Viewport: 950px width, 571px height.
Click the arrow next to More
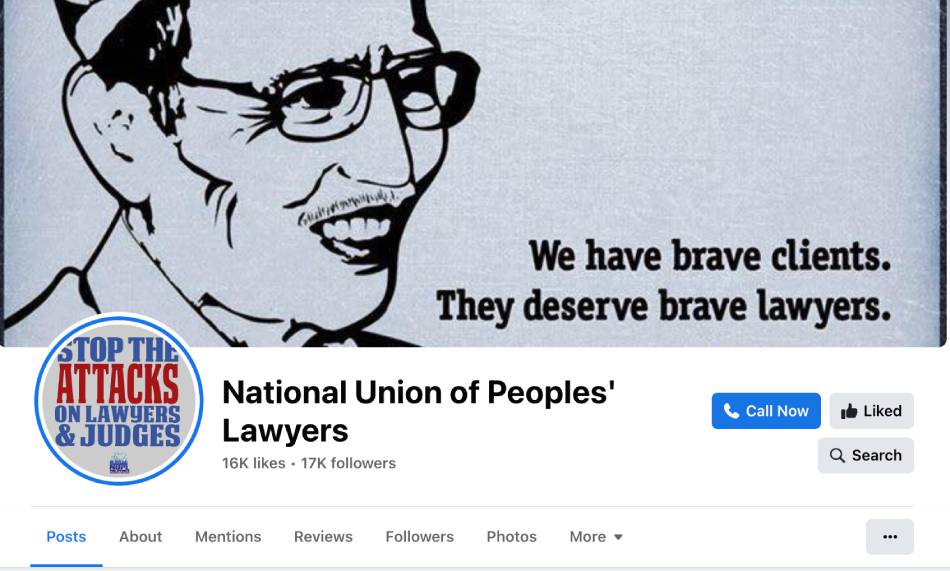tap(618, 537)
